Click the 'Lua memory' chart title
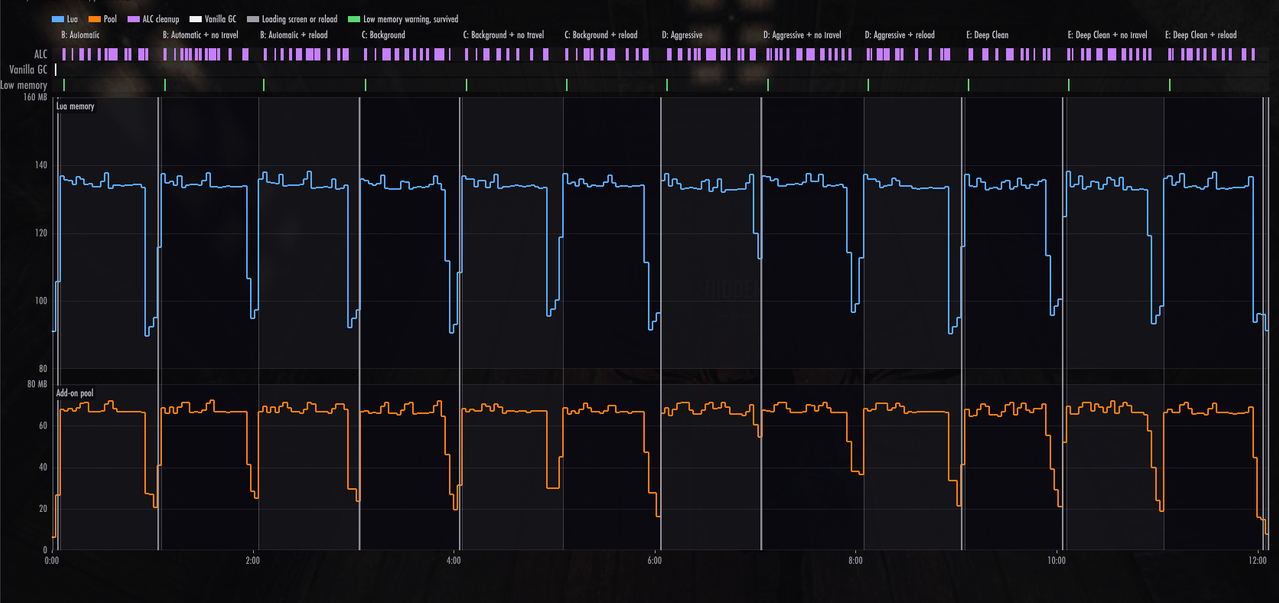 click(x=75, y=106)
